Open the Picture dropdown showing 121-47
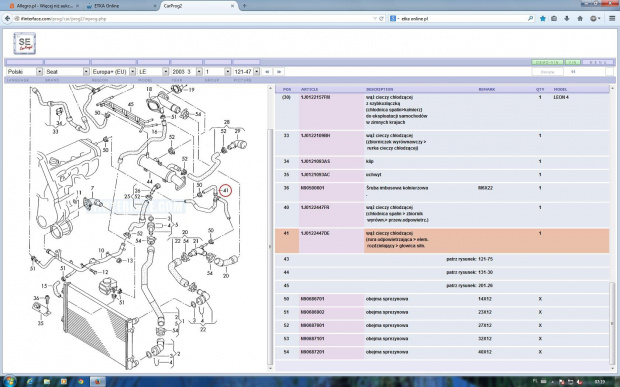Screen dimensions: 620x387 click(246, 72)
